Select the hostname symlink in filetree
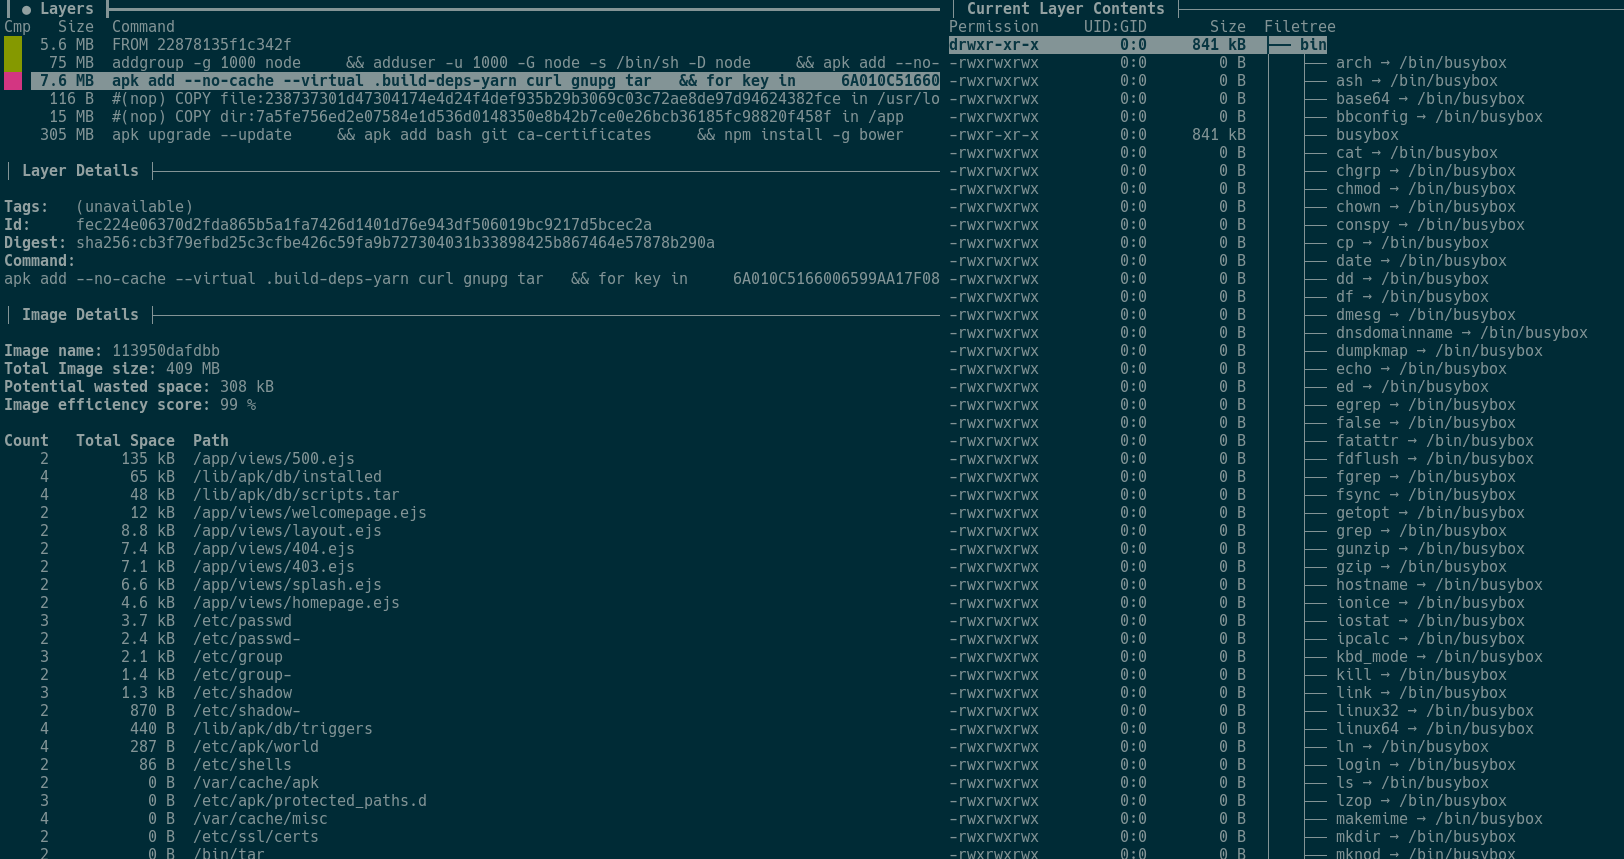1624x859 pixels. click(1371, 585)
